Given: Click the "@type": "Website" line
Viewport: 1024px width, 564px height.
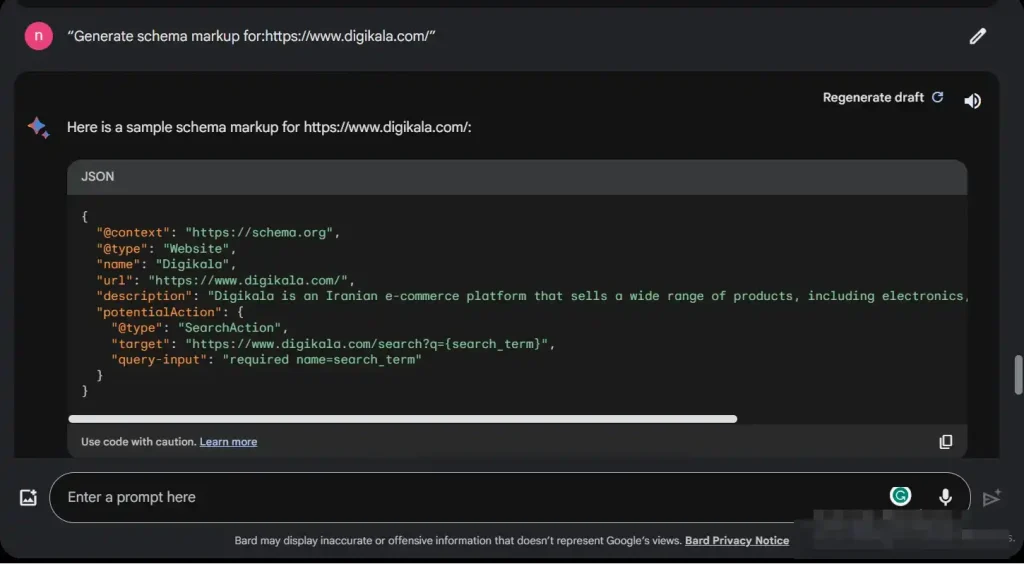Looking at the screenshot, I should [166, 249].
